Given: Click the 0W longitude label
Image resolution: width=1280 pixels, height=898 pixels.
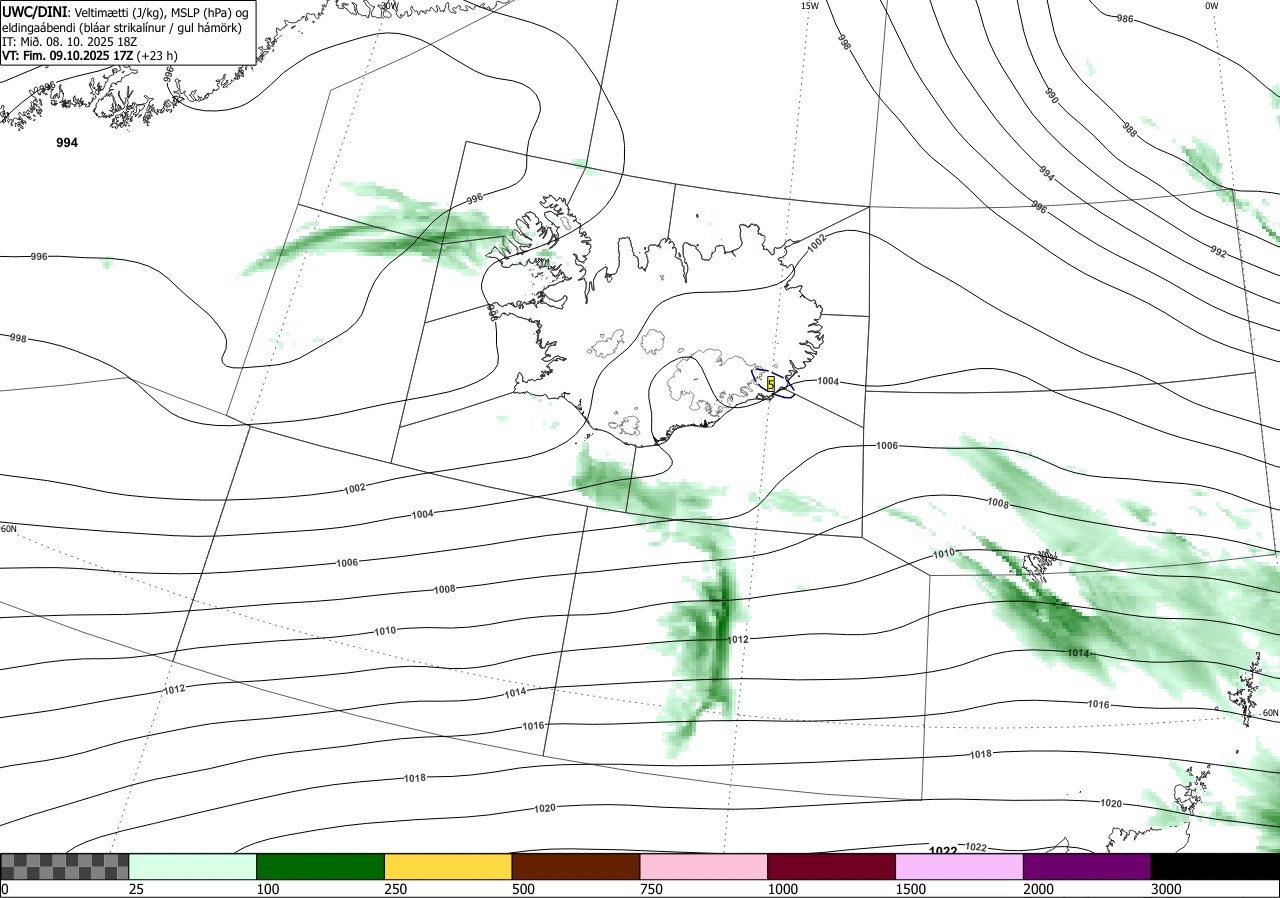Looking at the screenshot, I should pyautogui.click(x=1211, y=6).
